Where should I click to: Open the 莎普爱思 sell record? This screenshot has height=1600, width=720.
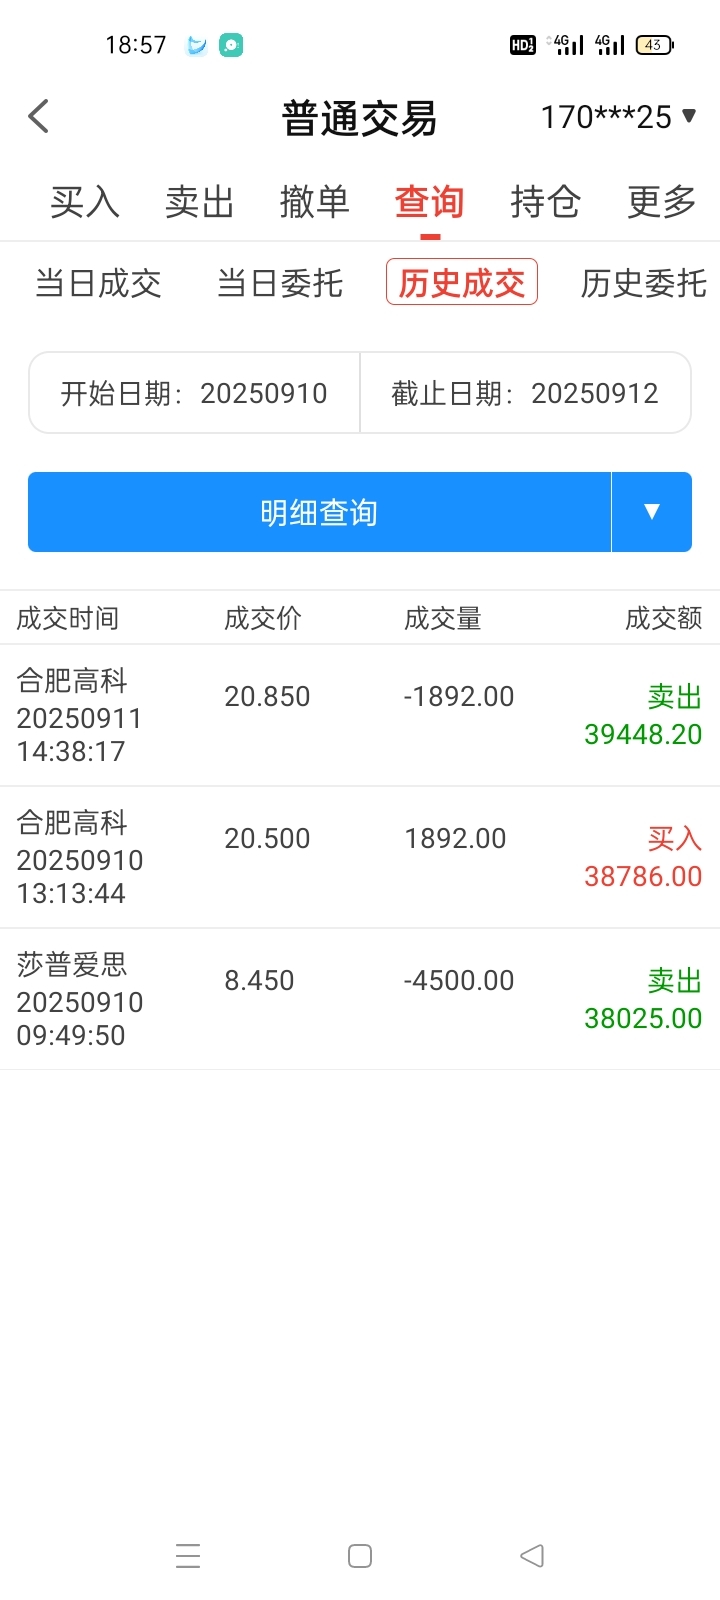point(360,1000)
